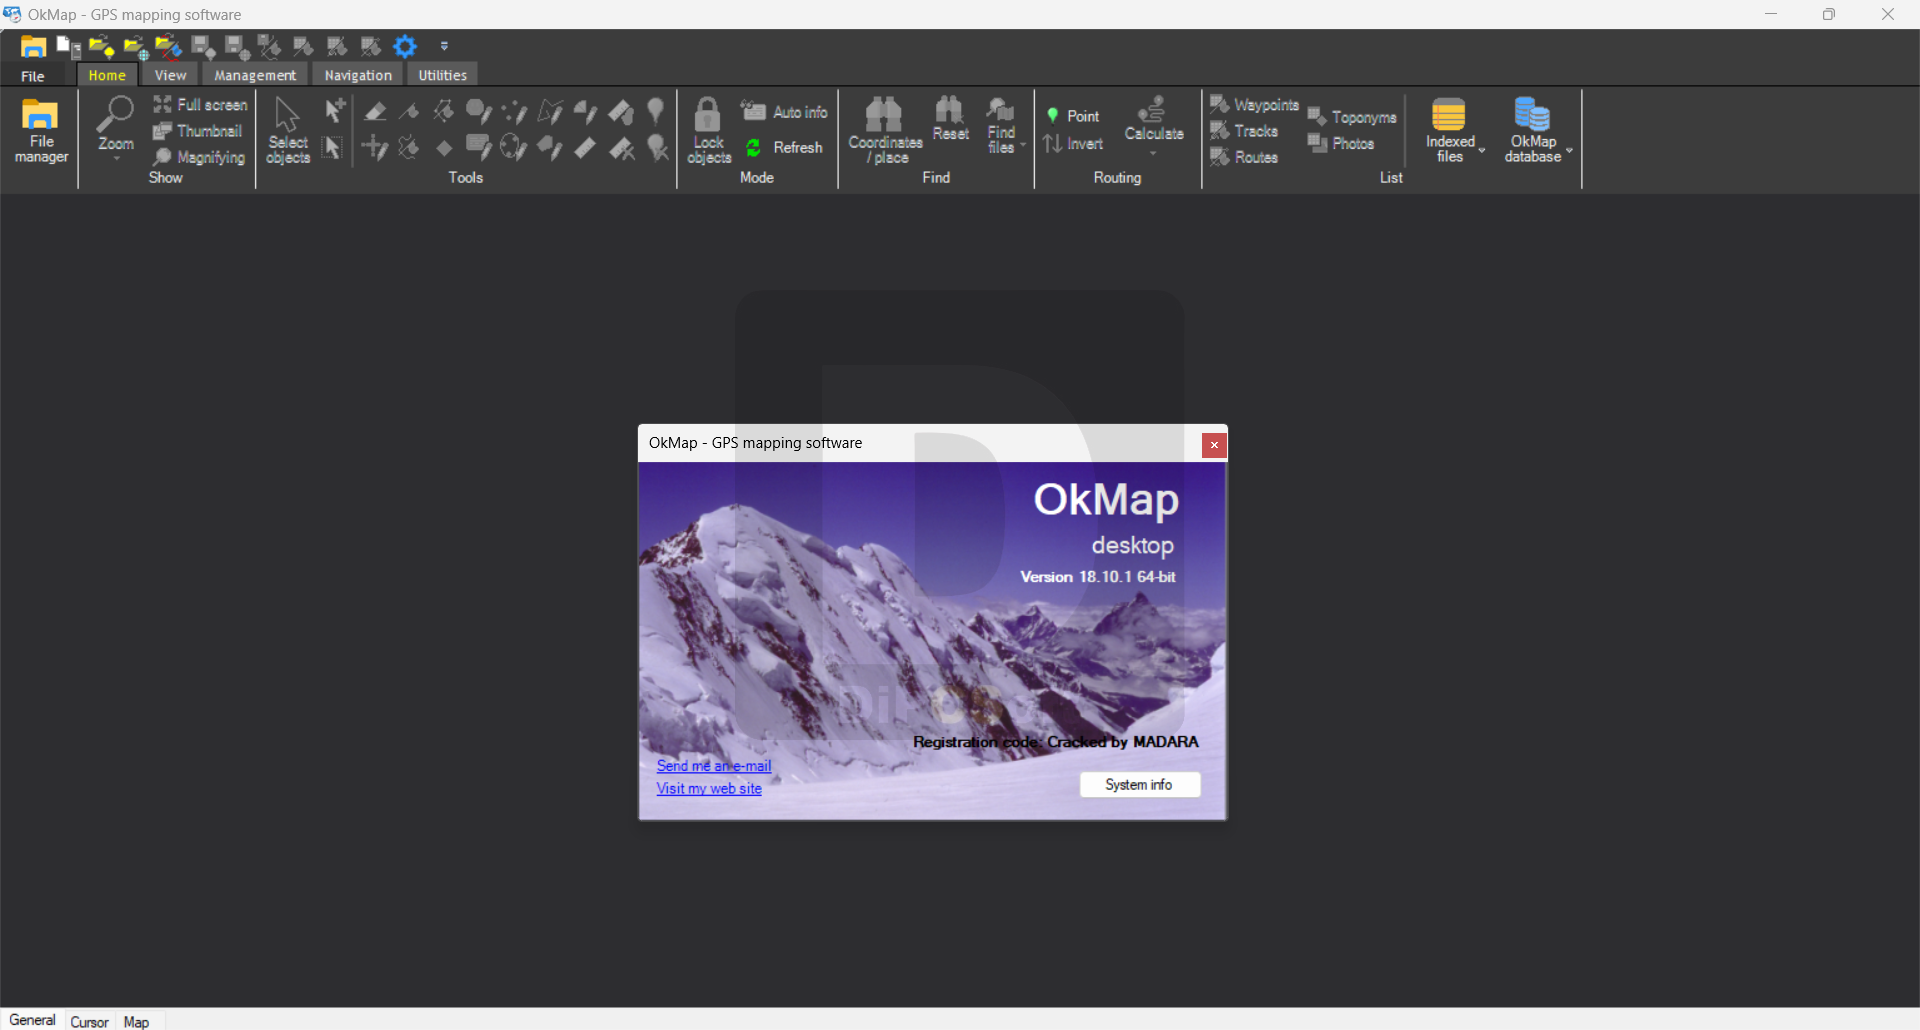The height and width of the screenshot is (1030, 1920).
Task: Open the Photos list
Action: [1341, 144]
